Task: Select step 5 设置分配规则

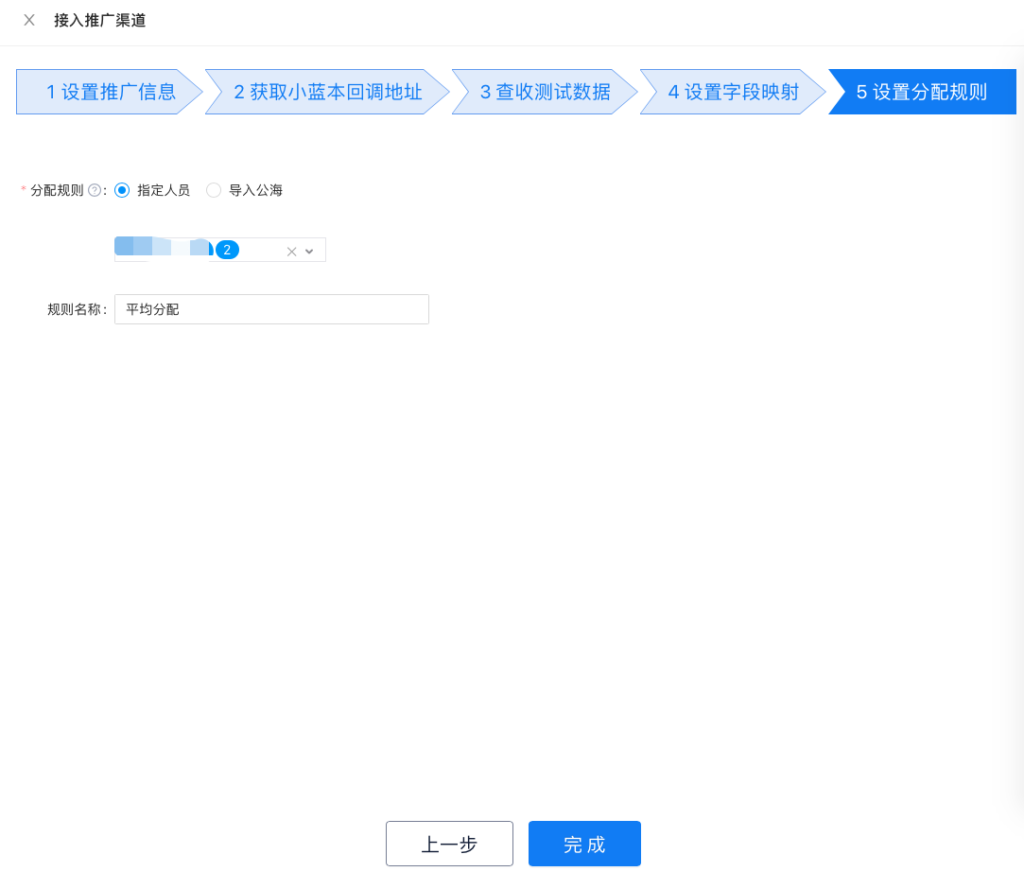Action: click(x=921, y=92)
